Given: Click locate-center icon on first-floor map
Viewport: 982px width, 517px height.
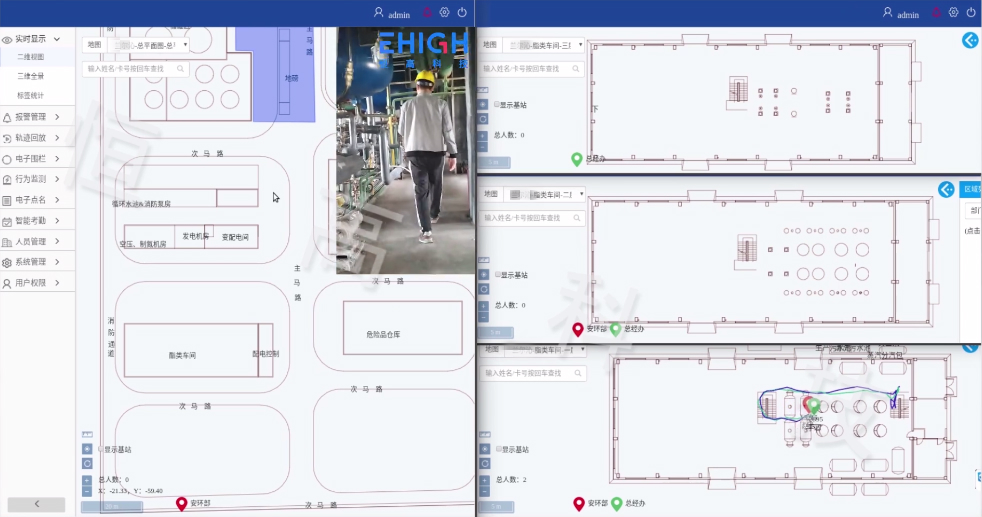Looking at the screenshot, I should [485, 449].
